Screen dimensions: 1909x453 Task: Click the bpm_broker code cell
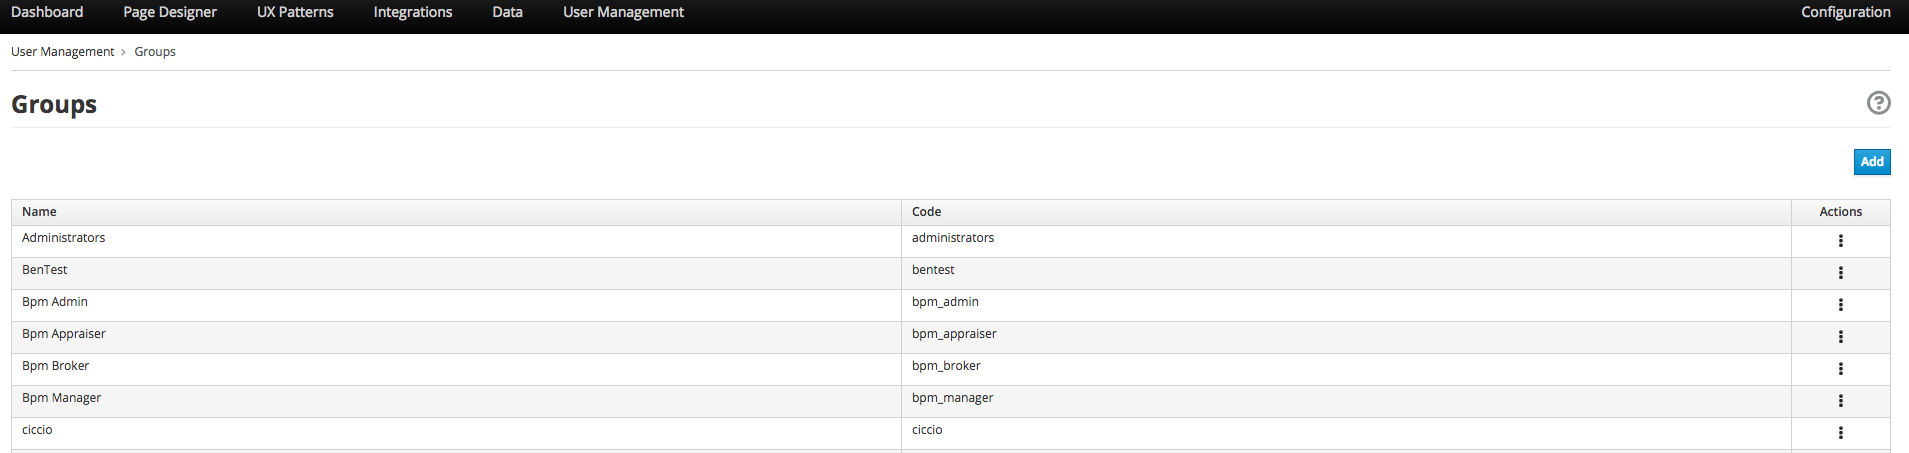tap(1346, 369)
